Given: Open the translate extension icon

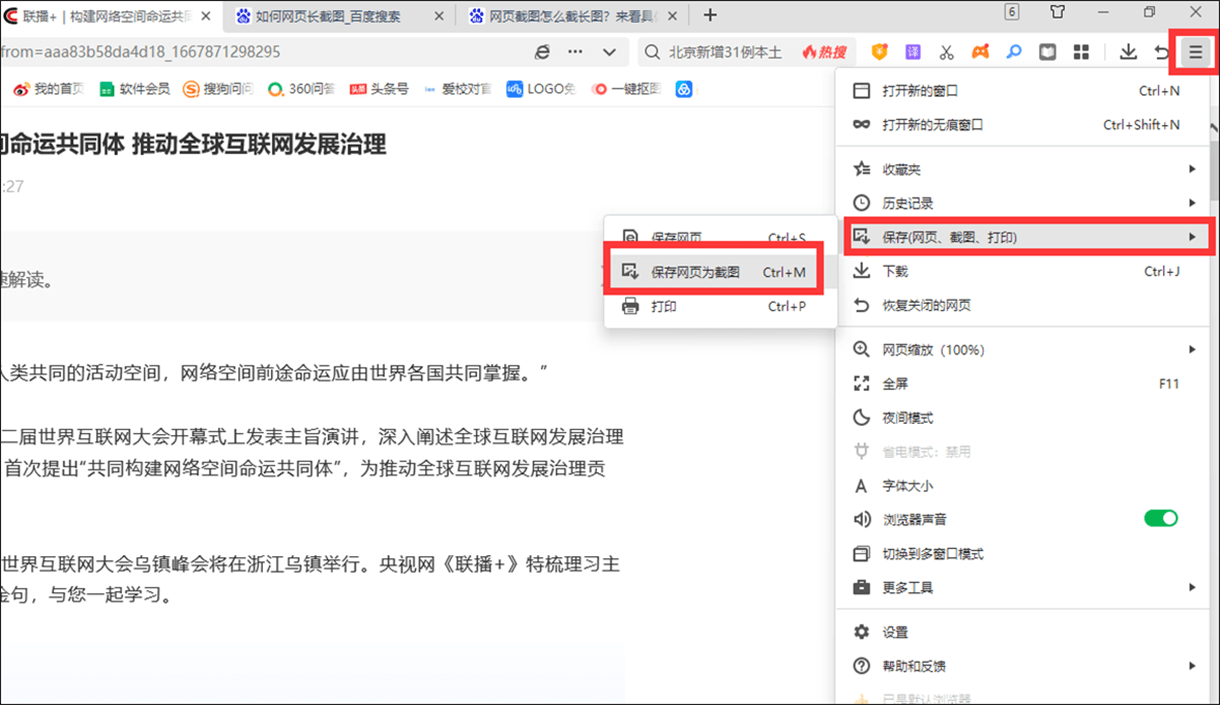Looking at the screenshot, I should (913, 52).
